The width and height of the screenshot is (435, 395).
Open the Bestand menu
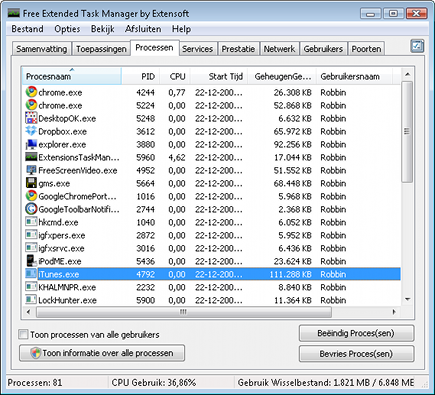[27, 29]
